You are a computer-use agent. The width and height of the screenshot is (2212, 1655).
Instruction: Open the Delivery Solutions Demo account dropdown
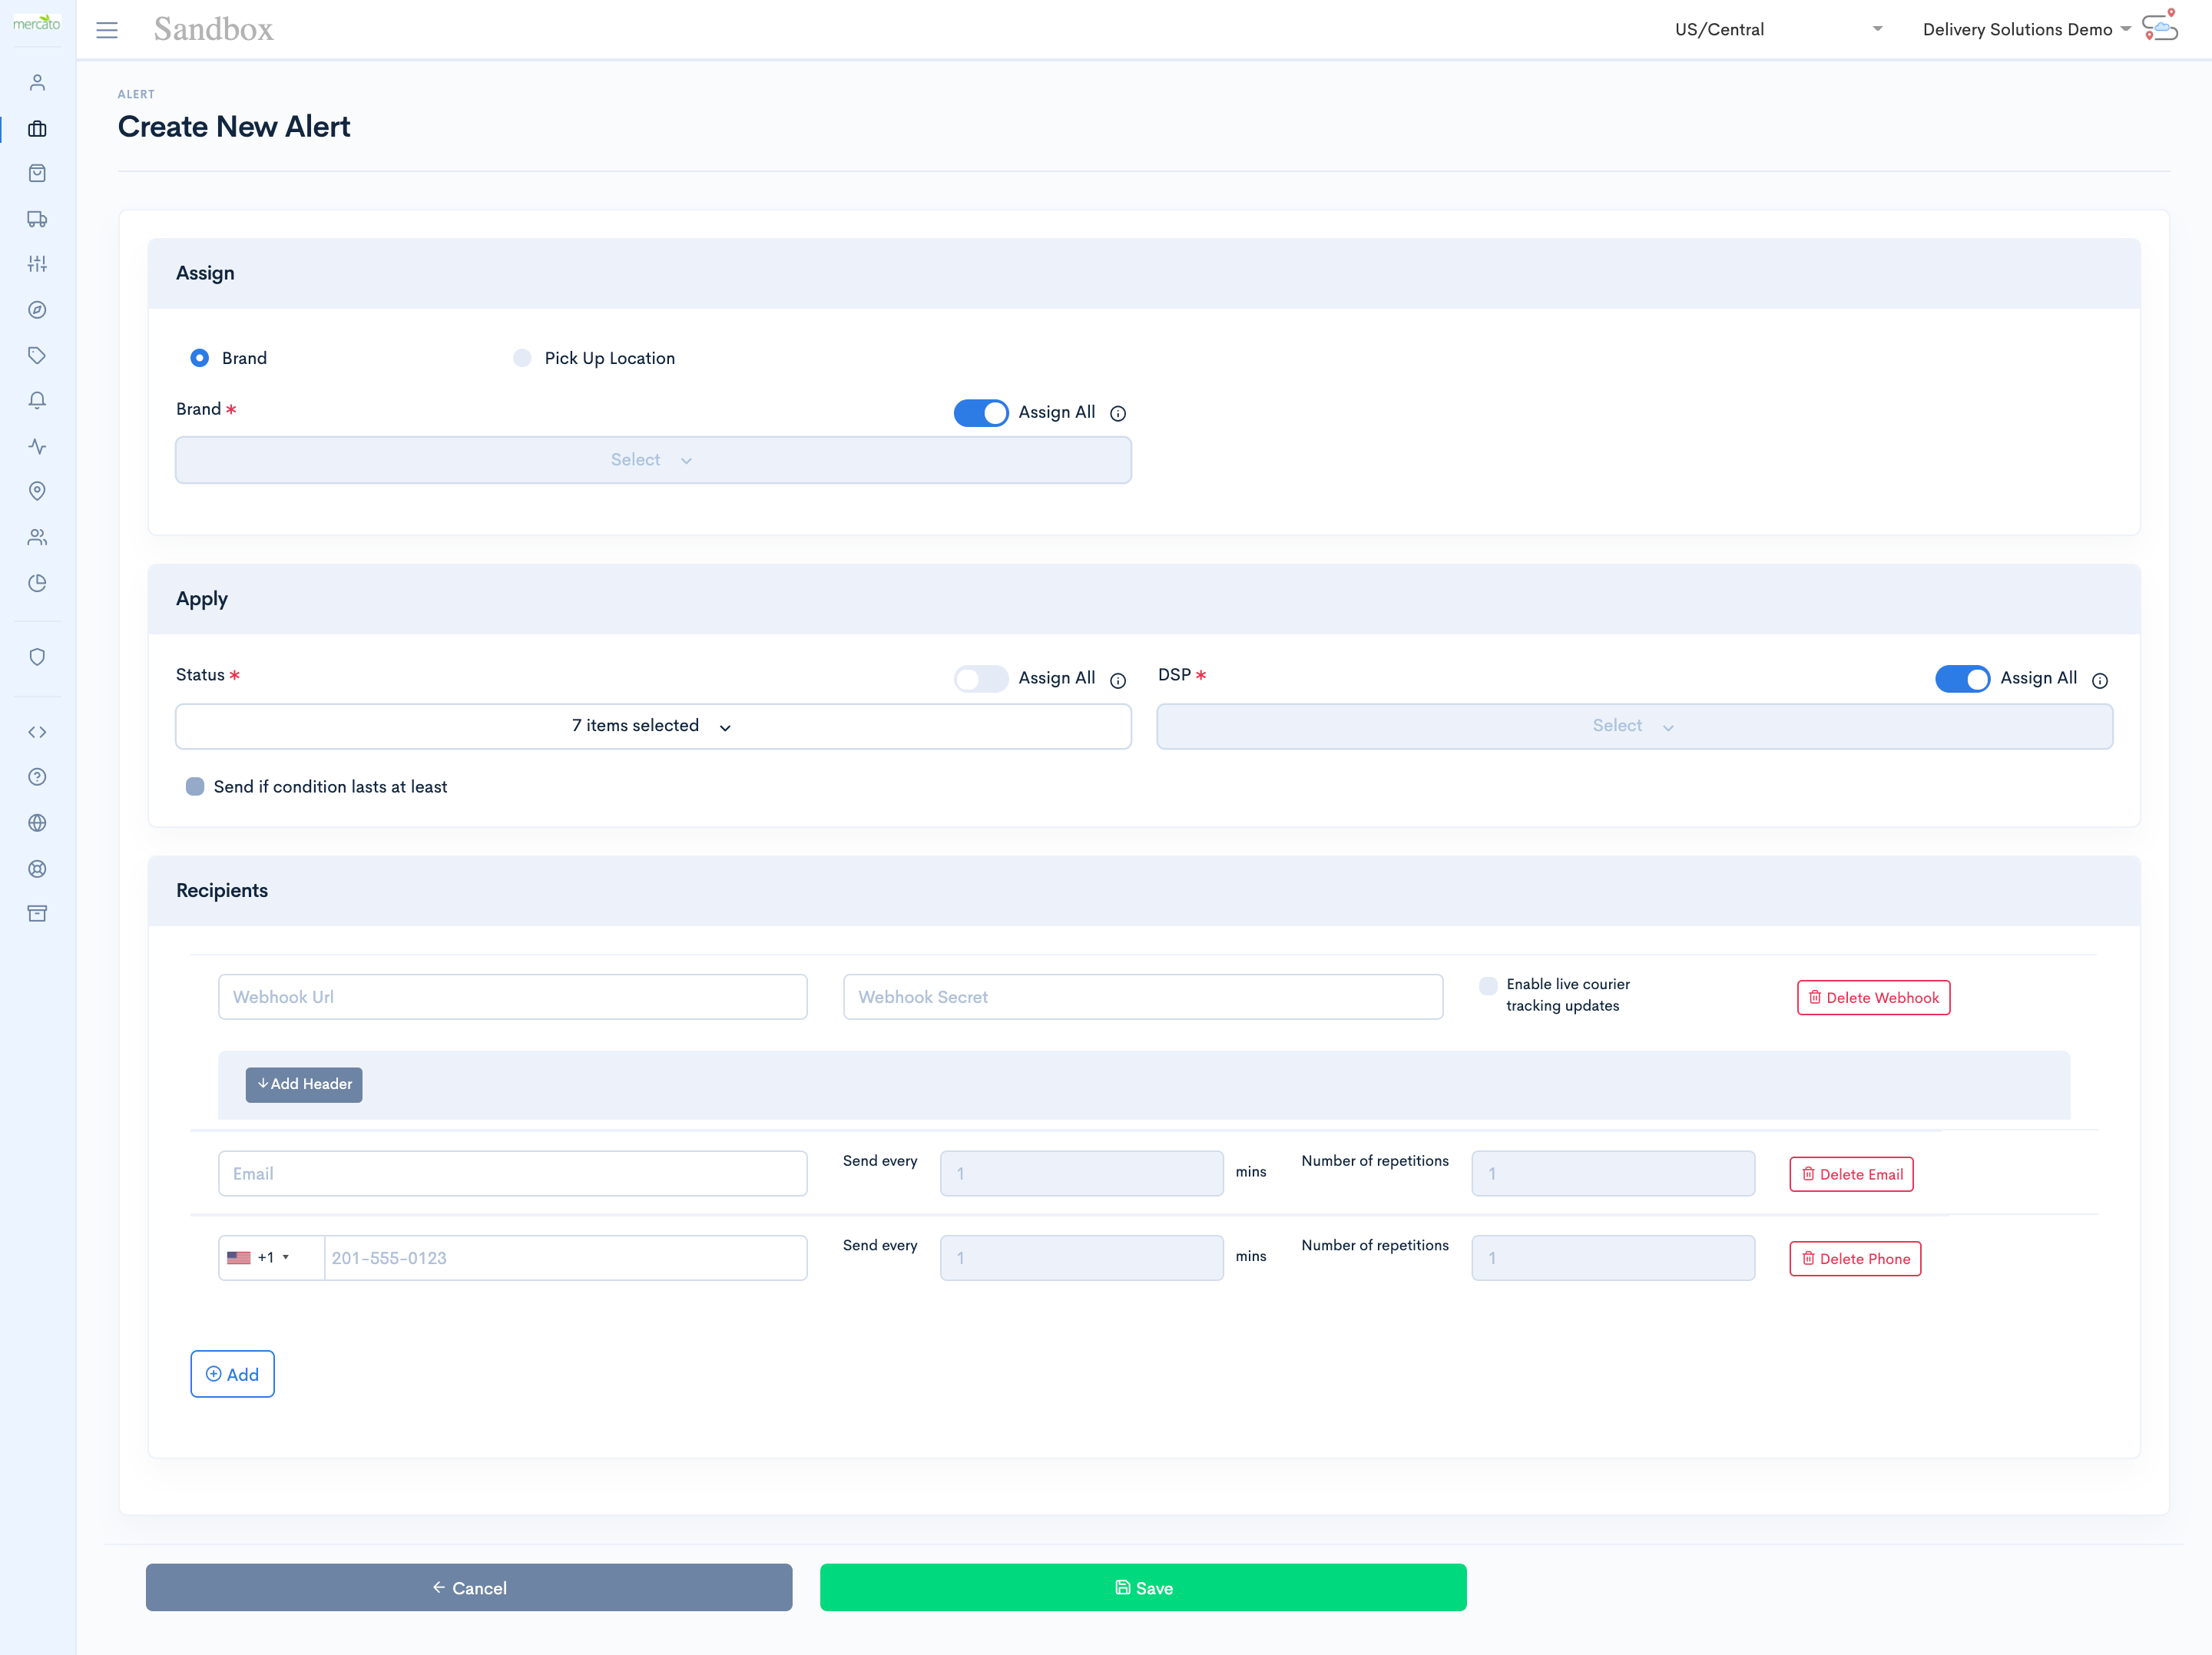[2026, 30]
